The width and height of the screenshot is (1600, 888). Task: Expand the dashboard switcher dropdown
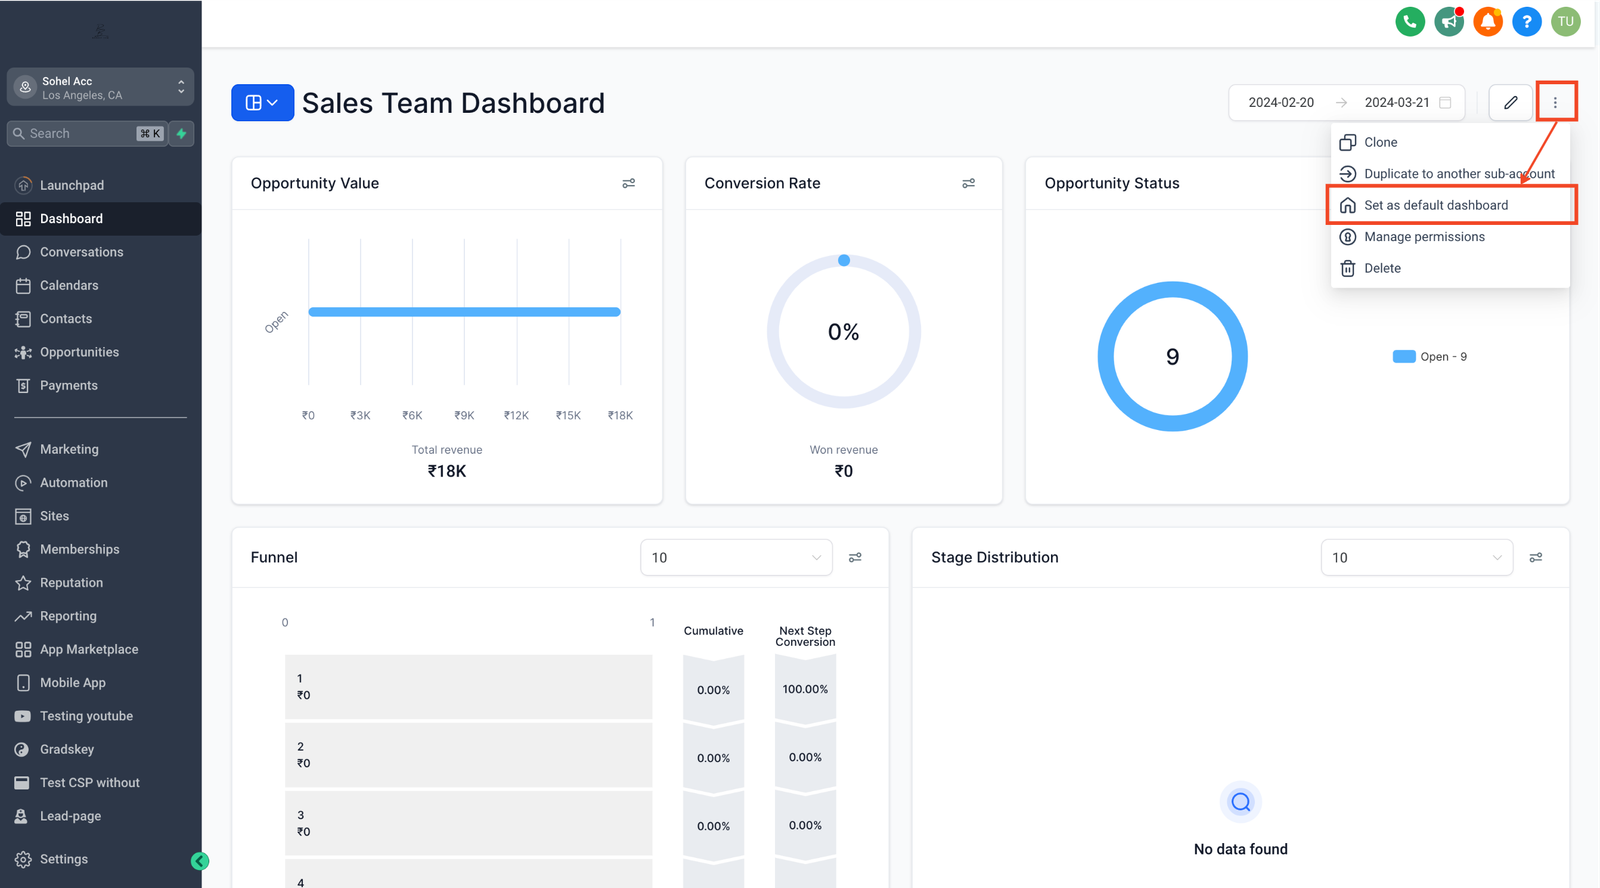tap(262, 102)
